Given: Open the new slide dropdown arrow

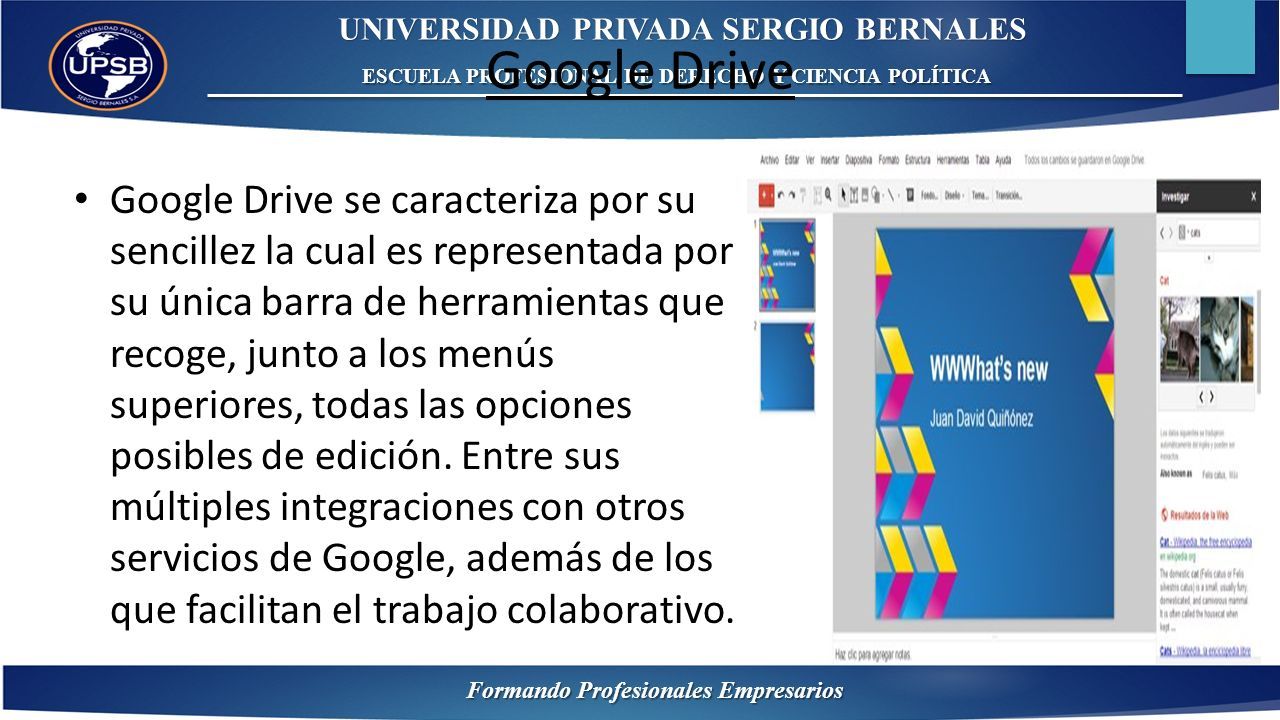Looking at the screenshot, I should 772,195.
